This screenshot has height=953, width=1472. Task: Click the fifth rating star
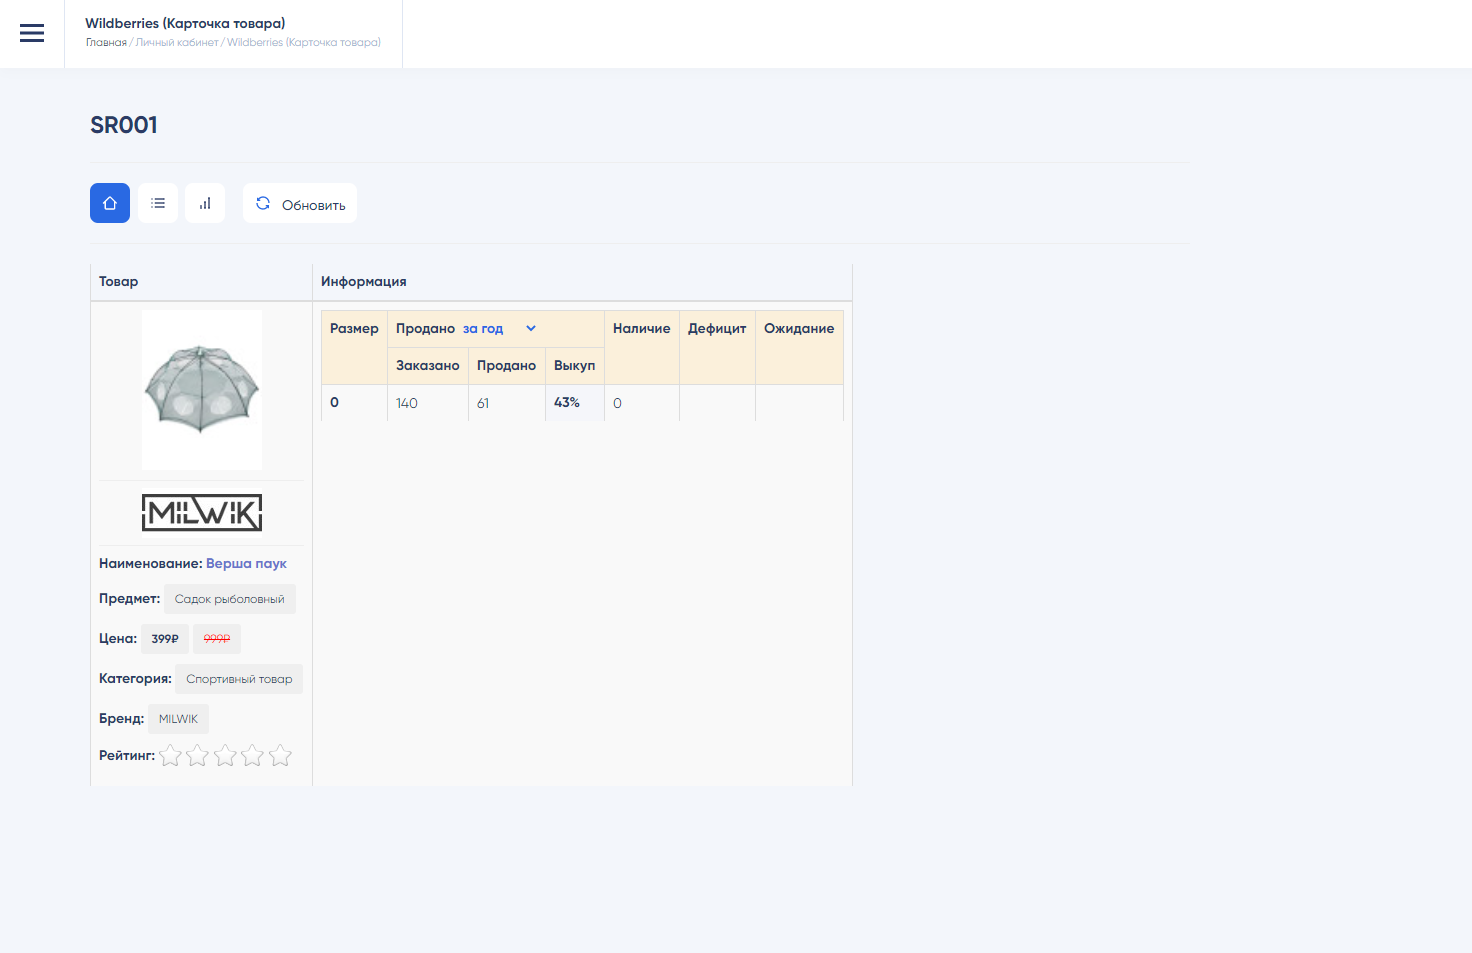(x=280, y=755)
